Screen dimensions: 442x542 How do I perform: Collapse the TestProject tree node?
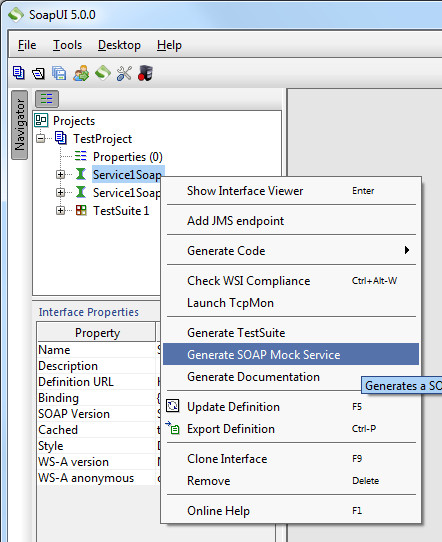tap(41, 138)
